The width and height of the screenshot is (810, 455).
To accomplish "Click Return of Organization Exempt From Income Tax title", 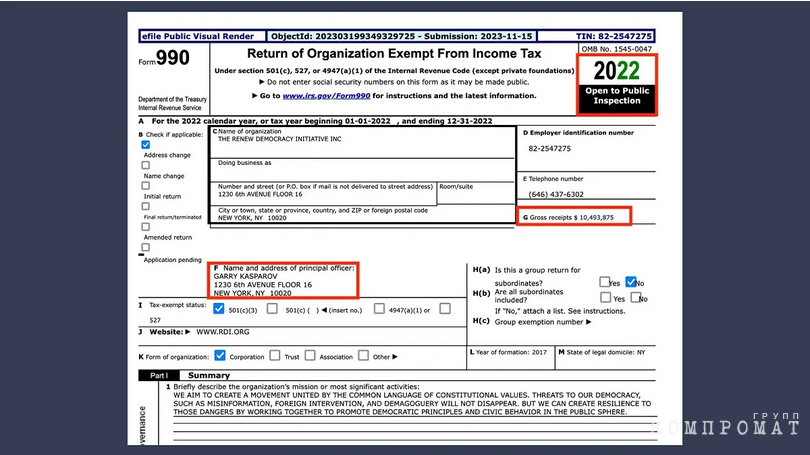I will tap(394, 54).
